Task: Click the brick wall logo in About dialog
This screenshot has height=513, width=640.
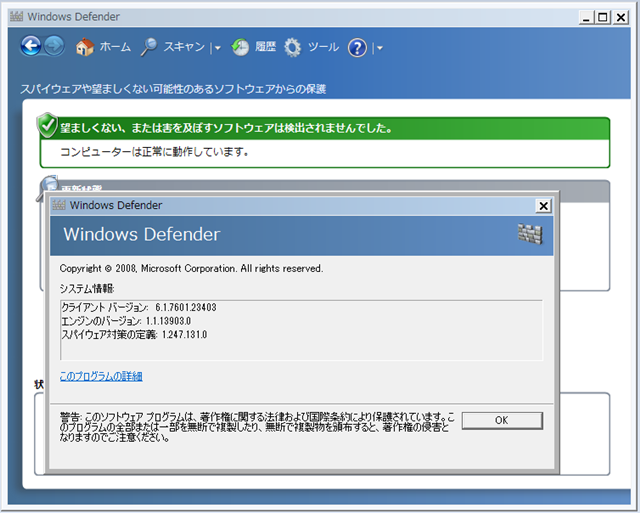Action: pyautogui.click(x=528, y=235)
